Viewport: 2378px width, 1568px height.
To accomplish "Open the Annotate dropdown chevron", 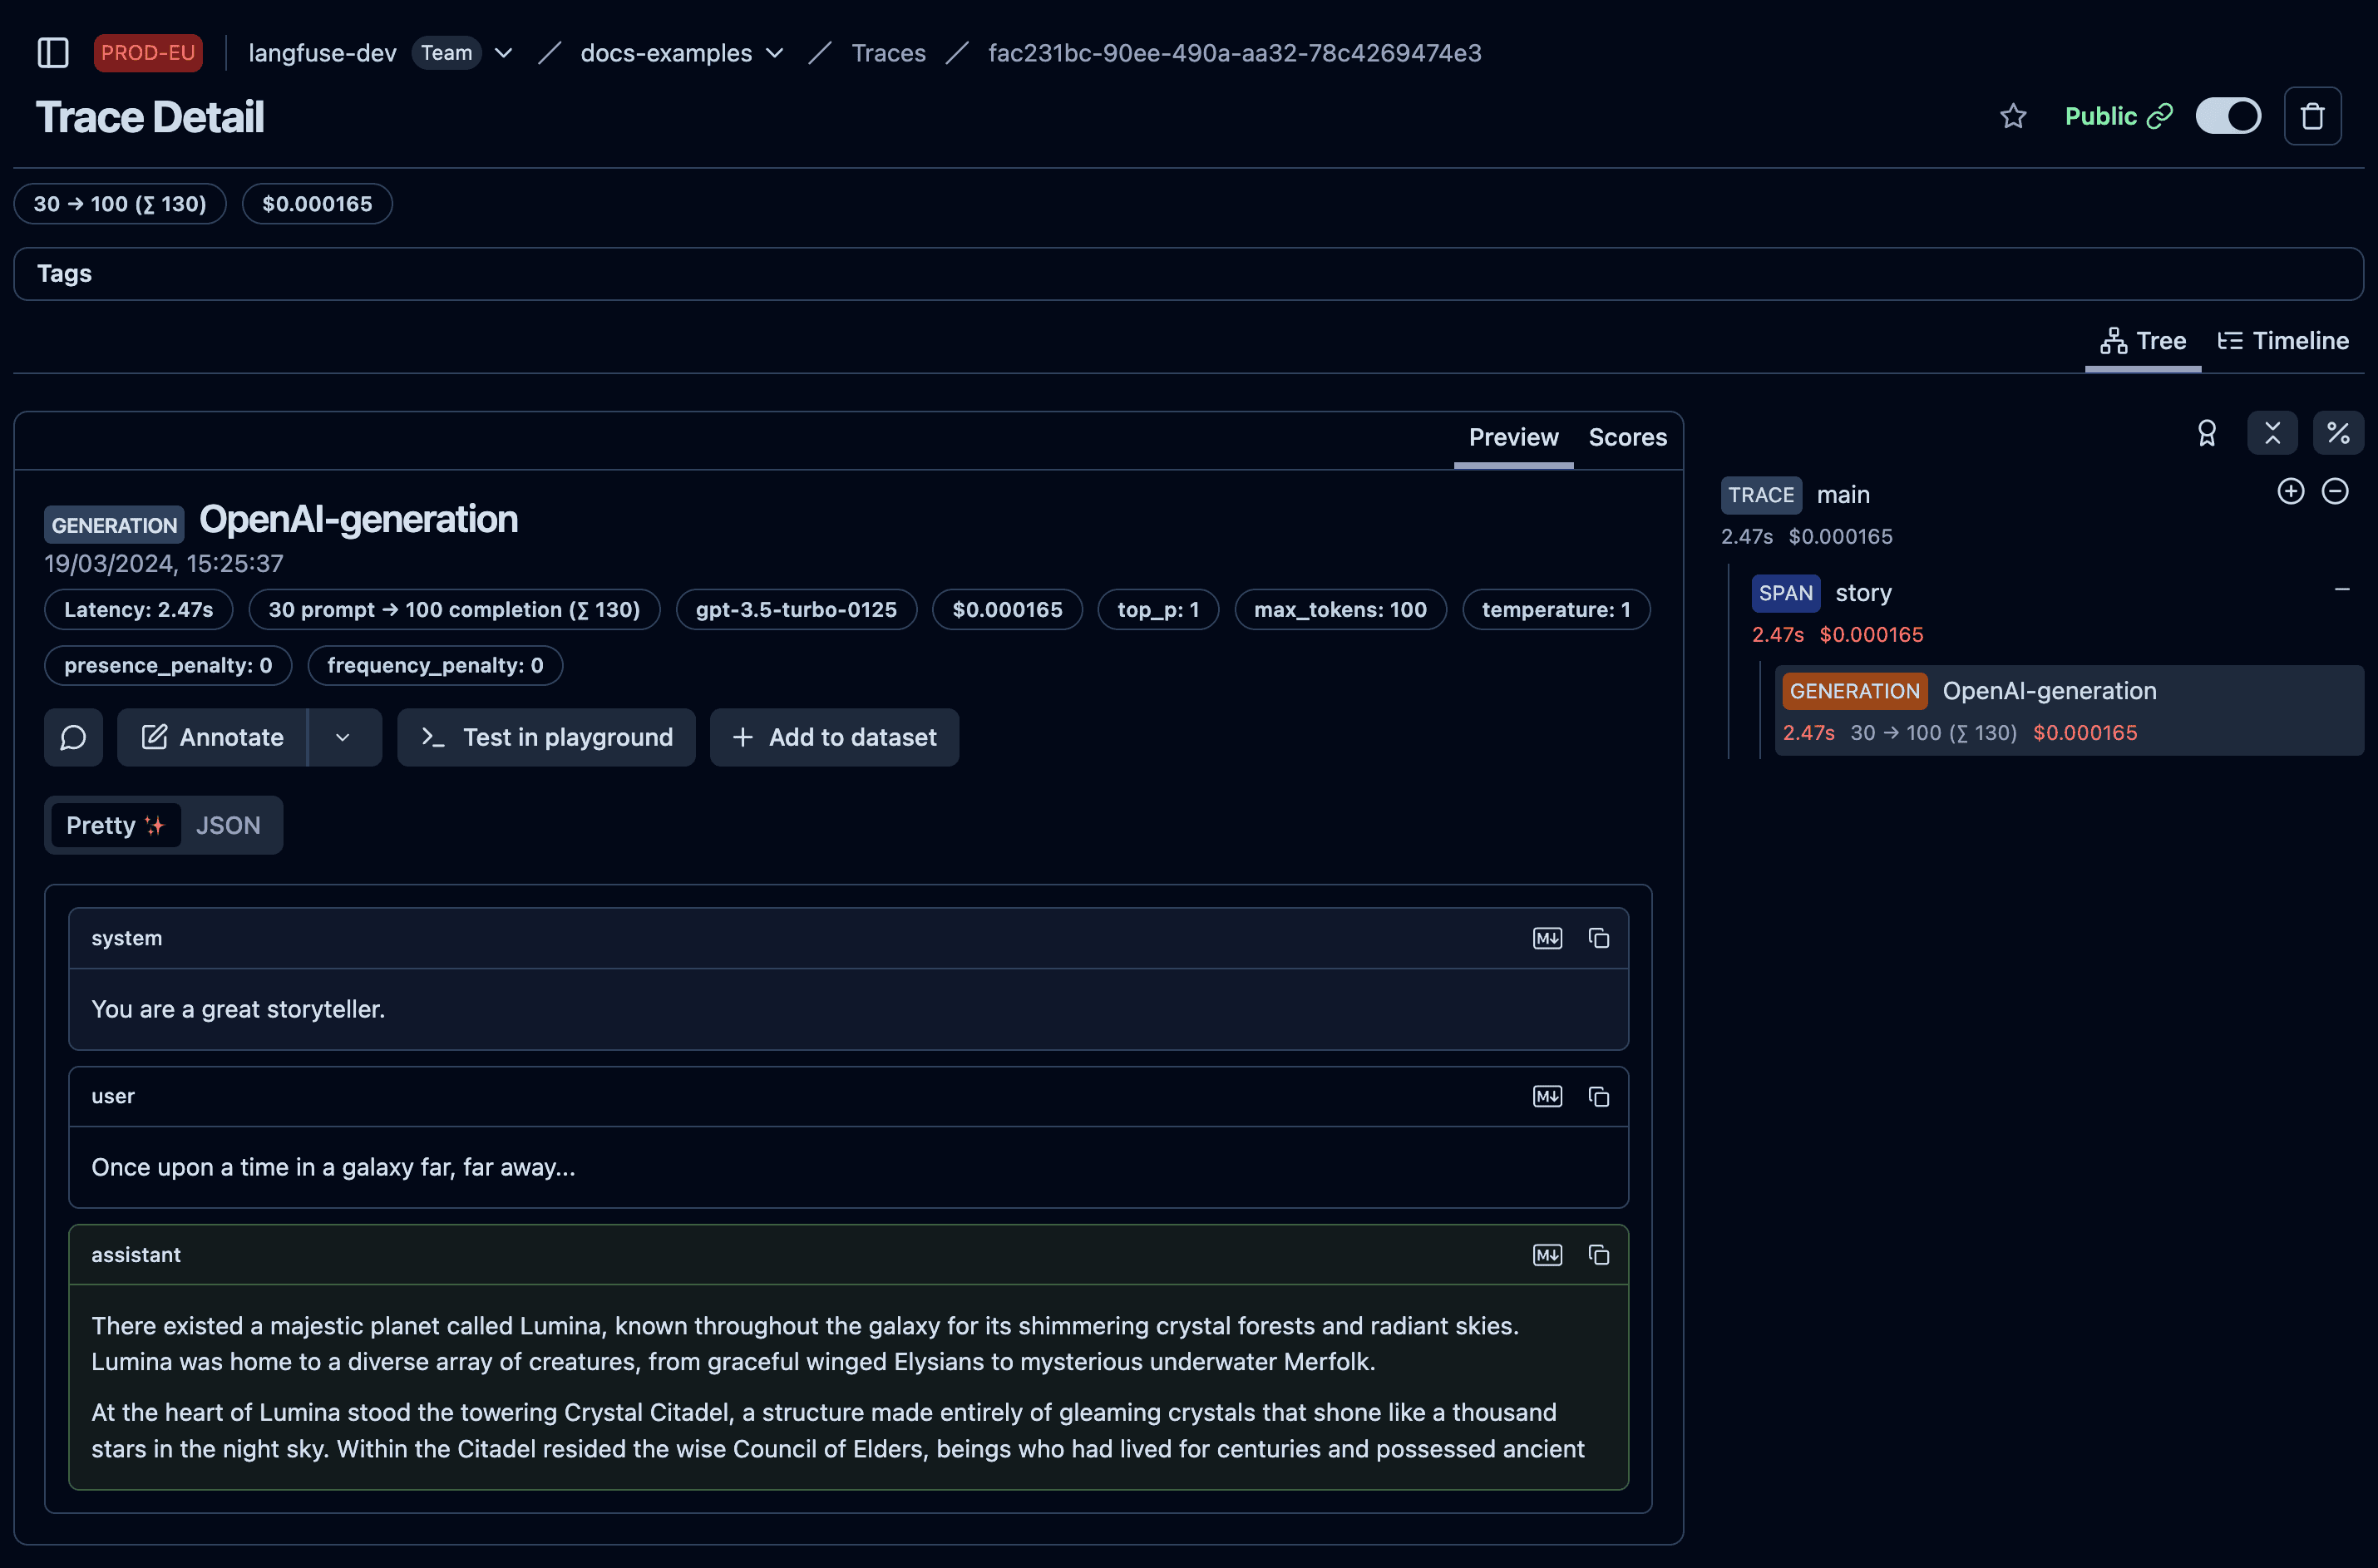I will (344, 737).
